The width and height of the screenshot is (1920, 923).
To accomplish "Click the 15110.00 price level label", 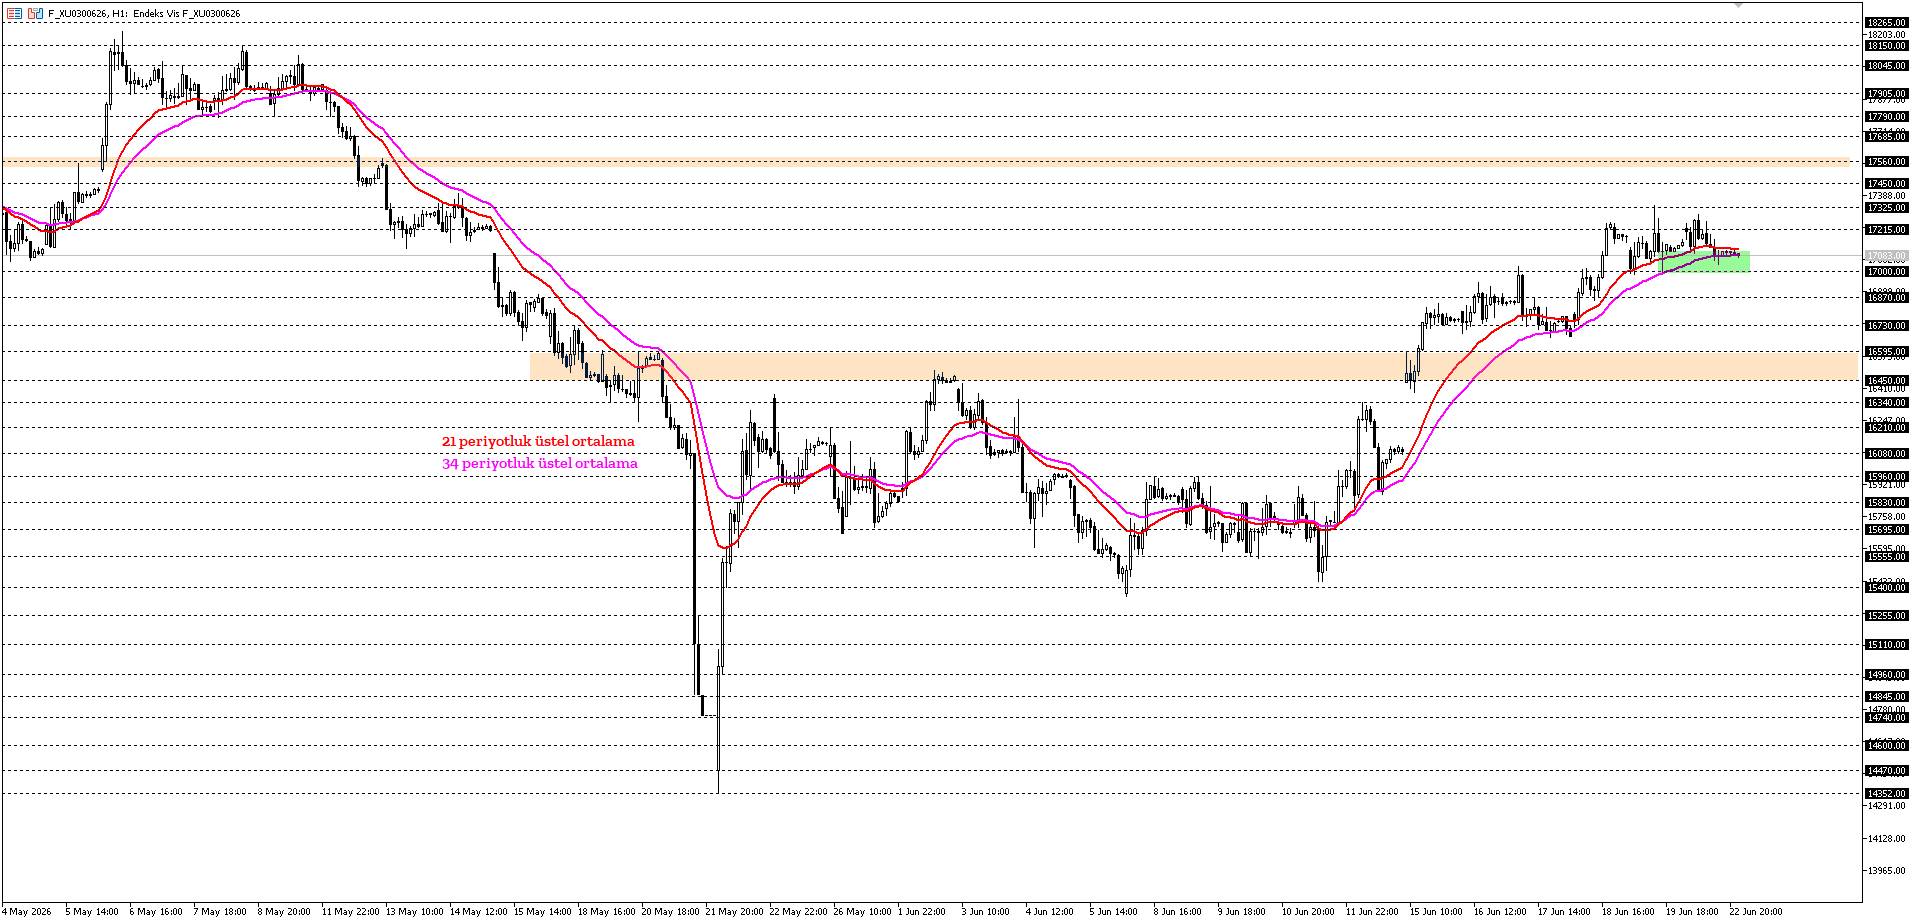I will tap(1886, 645).
